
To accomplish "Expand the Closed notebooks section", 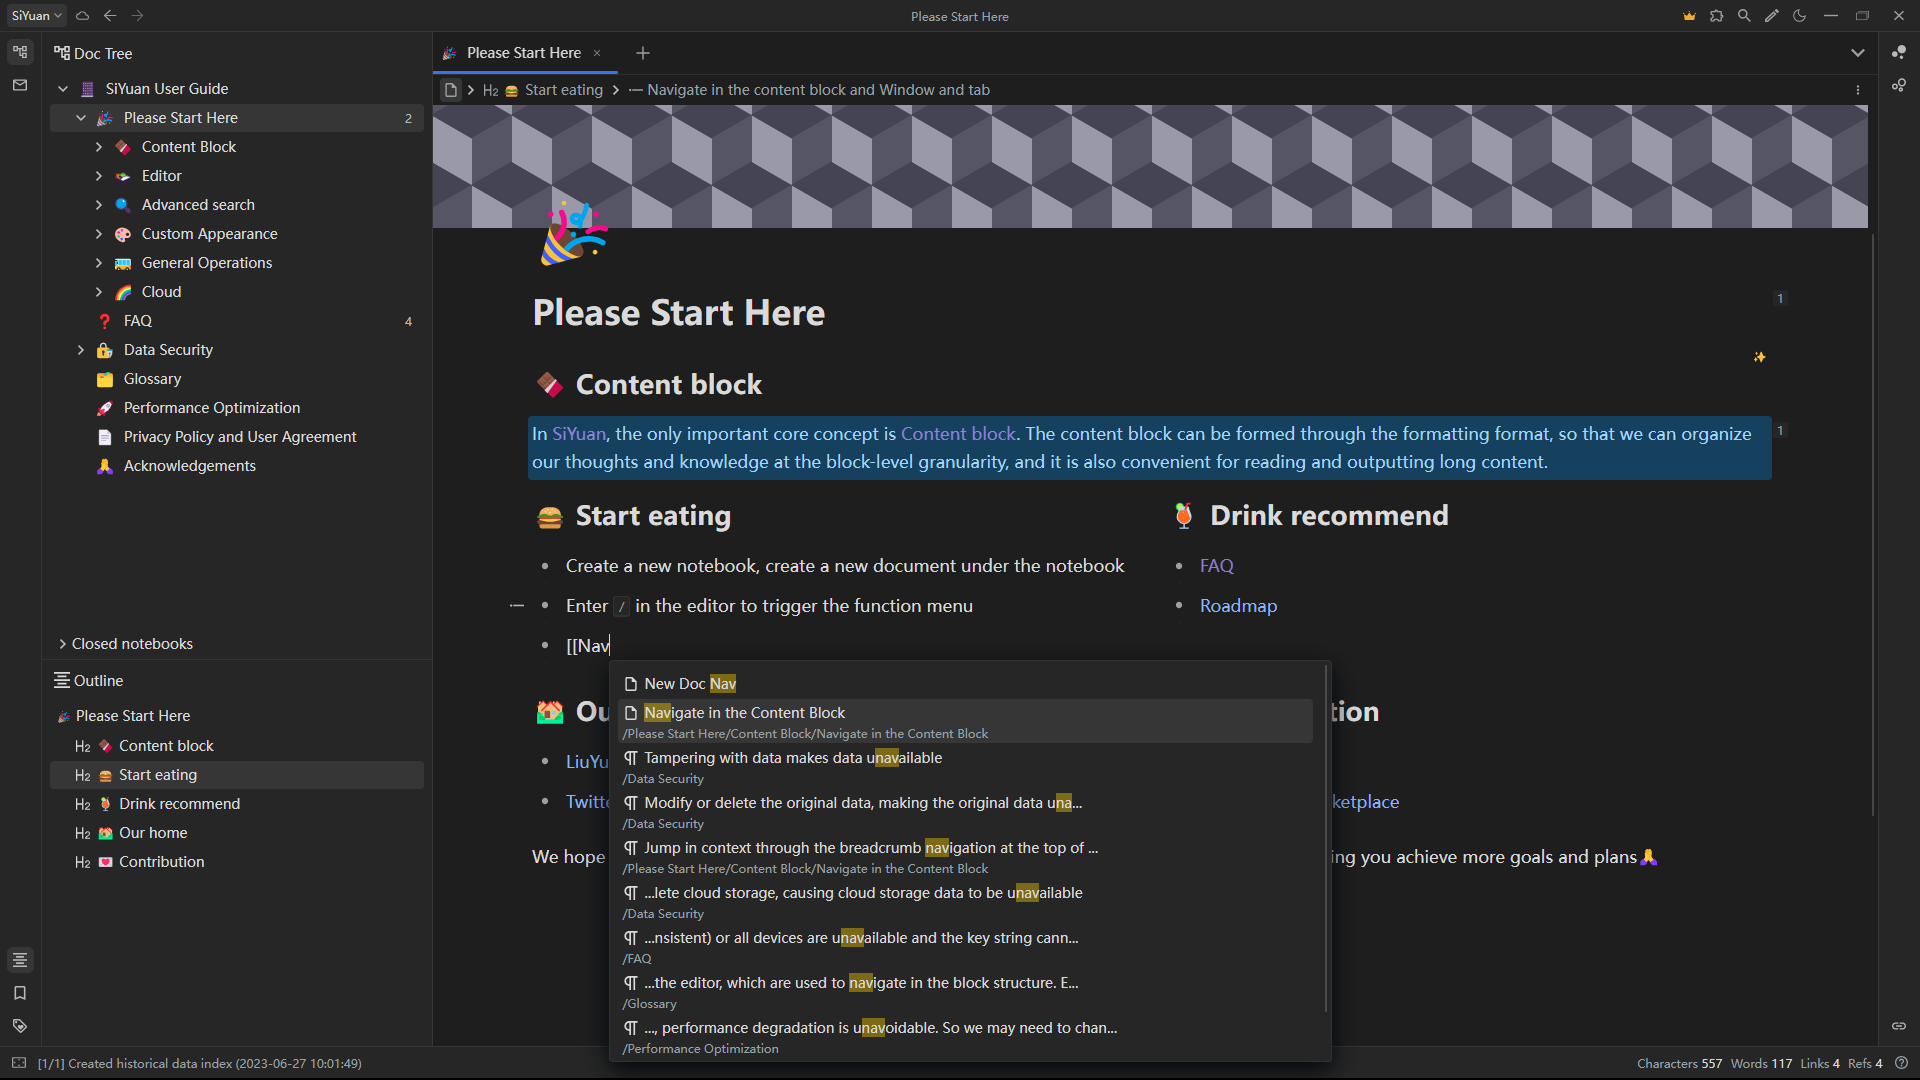I will coord(63,644).
